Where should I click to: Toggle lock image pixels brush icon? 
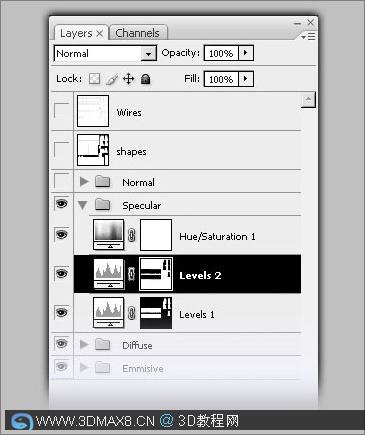click(x=112, y=79)
